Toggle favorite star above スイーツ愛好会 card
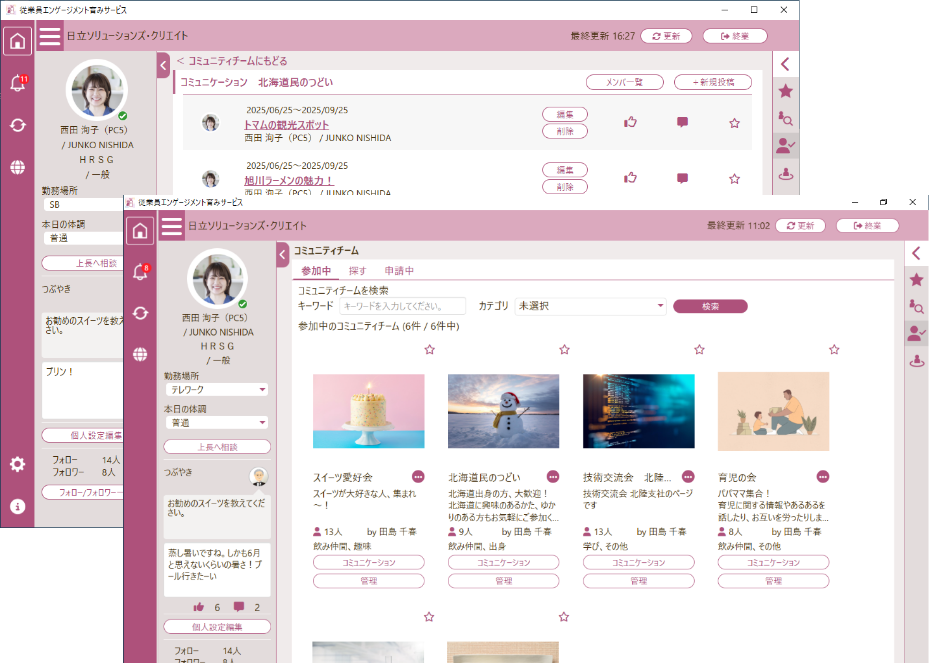The image size is (930, 663). pos(429,350)
